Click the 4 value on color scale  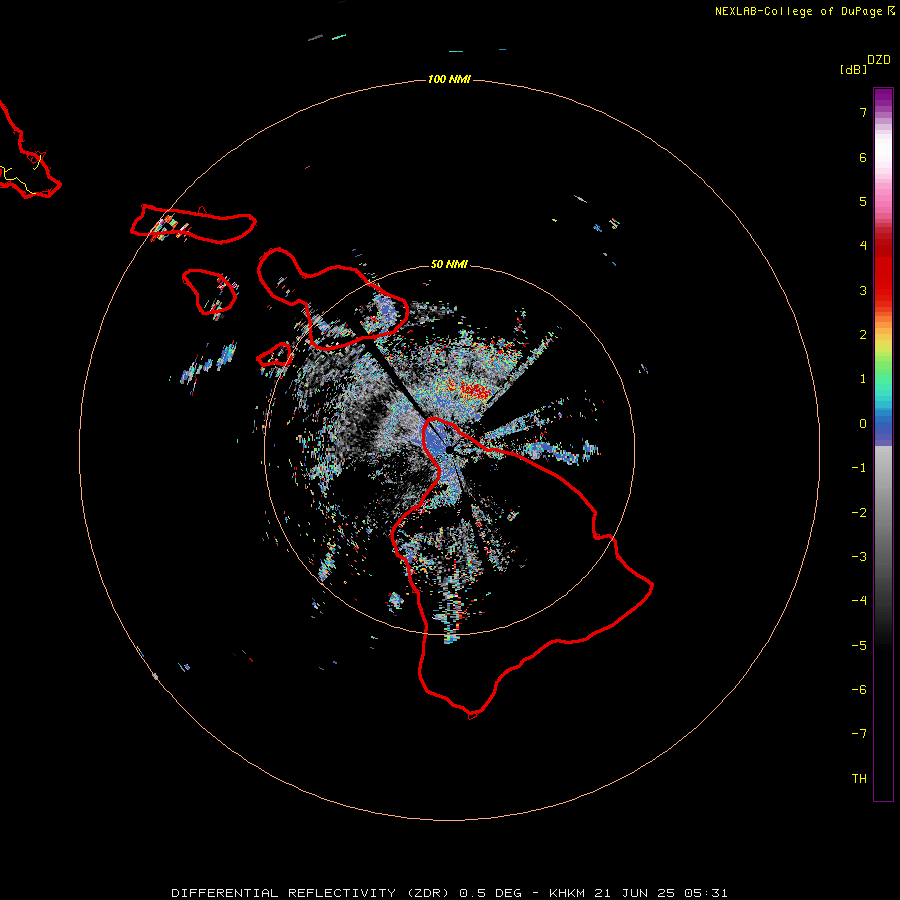[863, 245]
